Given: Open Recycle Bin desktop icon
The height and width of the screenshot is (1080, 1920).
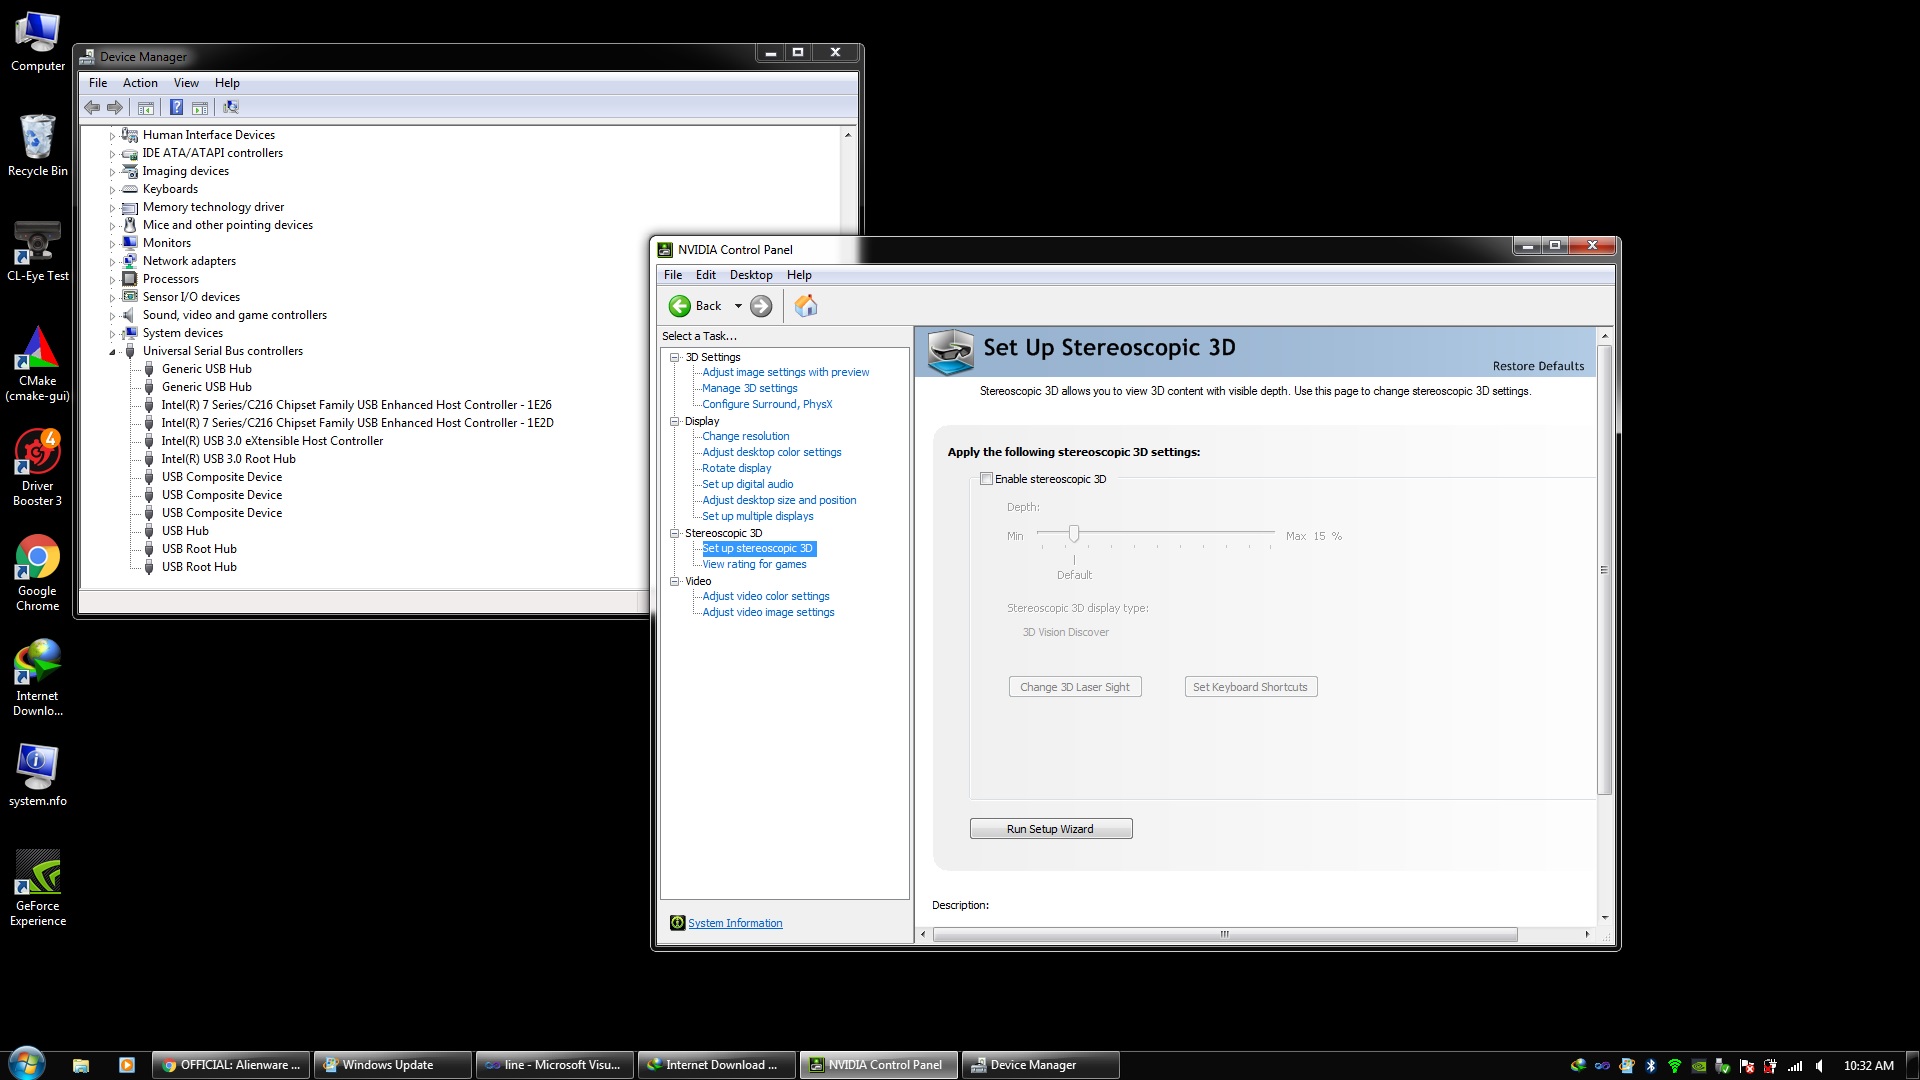Looking at the screenshot, I should coord(38,146).
